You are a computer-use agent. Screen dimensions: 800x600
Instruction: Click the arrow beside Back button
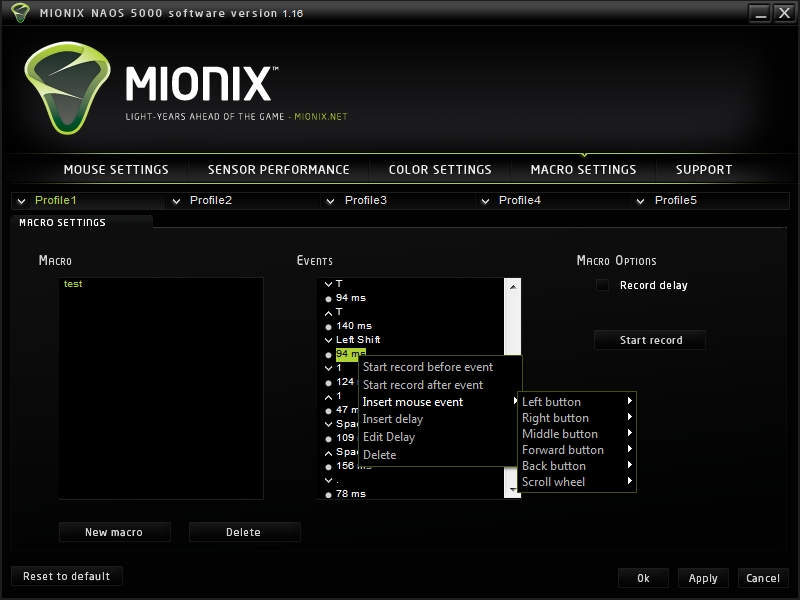coord(630,465)
